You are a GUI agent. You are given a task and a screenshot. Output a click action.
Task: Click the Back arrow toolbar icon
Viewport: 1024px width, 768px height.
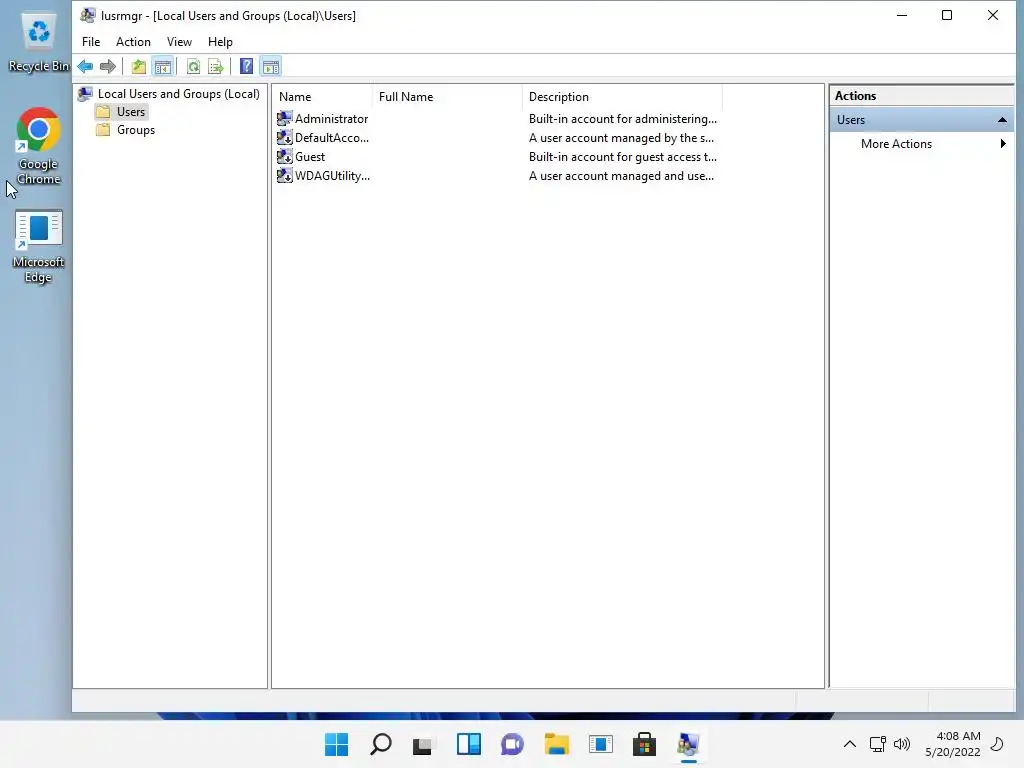click(85, 66)
